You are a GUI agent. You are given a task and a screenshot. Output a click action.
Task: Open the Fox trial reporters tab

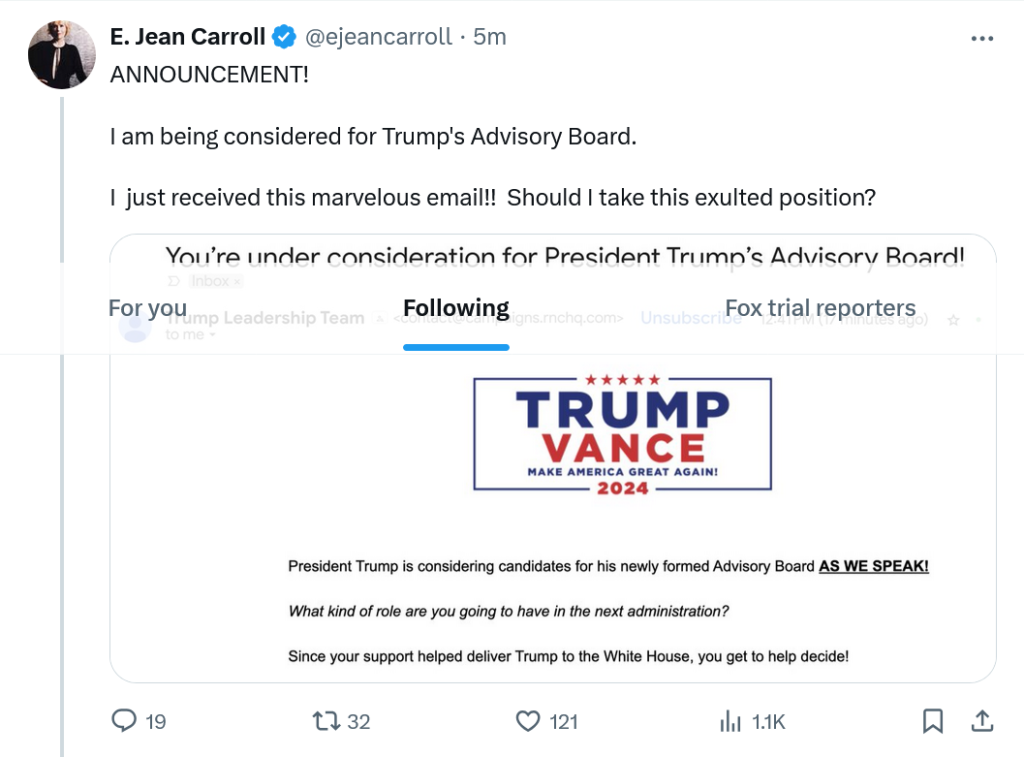(820, 308)
